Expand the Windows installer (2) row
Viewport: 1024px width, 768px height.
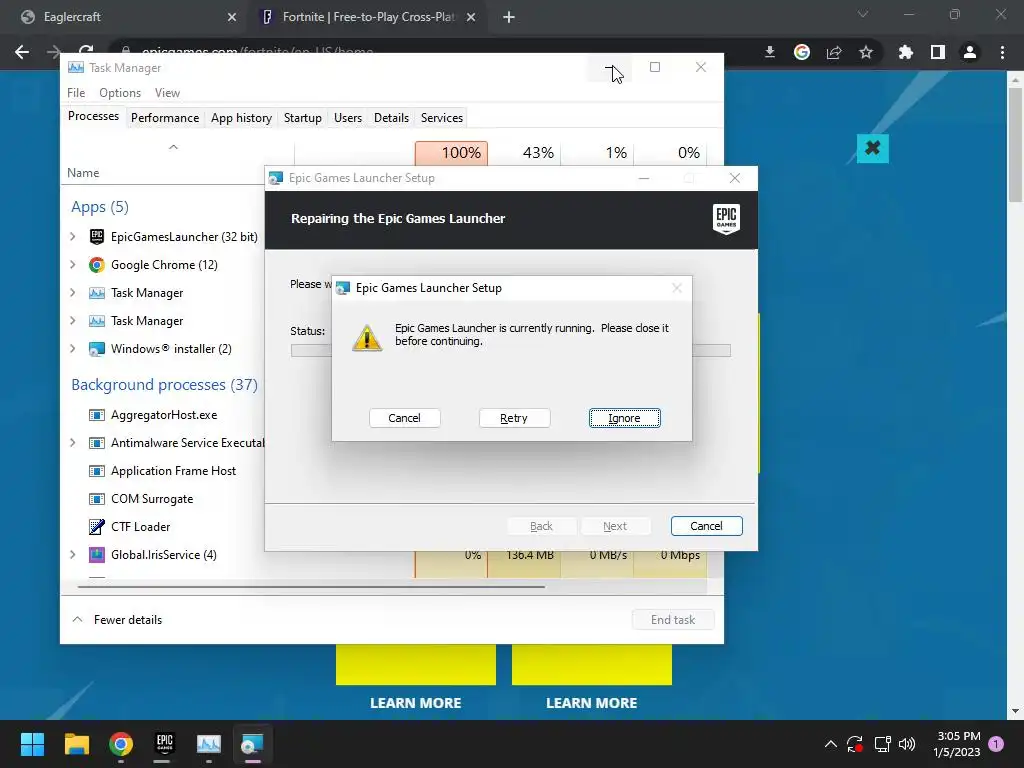pyautogui.click(x=72, y=349)
